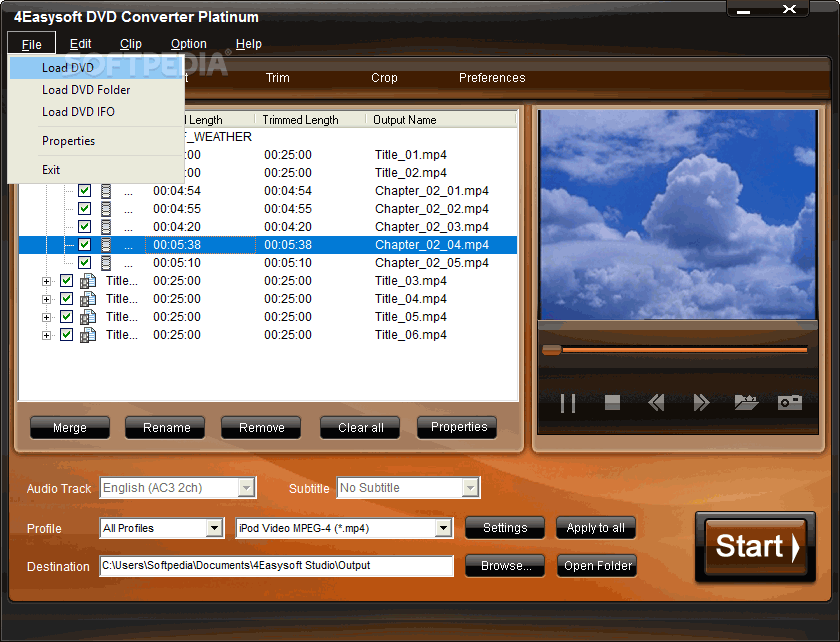This screenshot has height=642, width=840.
Task: Uncheck the Title_06.mp4 checkbox
Action: [66, 334]
